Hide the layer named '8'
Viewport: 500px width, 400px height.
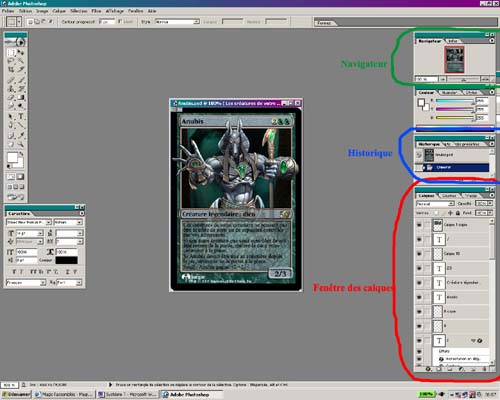[419, 326]
